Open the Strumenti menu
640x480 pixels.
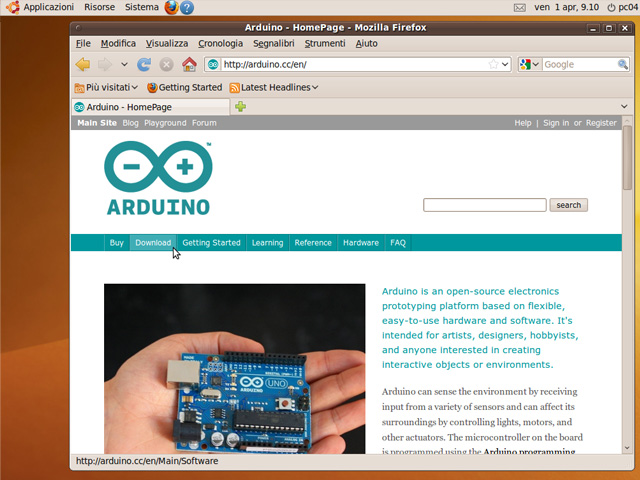click(325, 43)
